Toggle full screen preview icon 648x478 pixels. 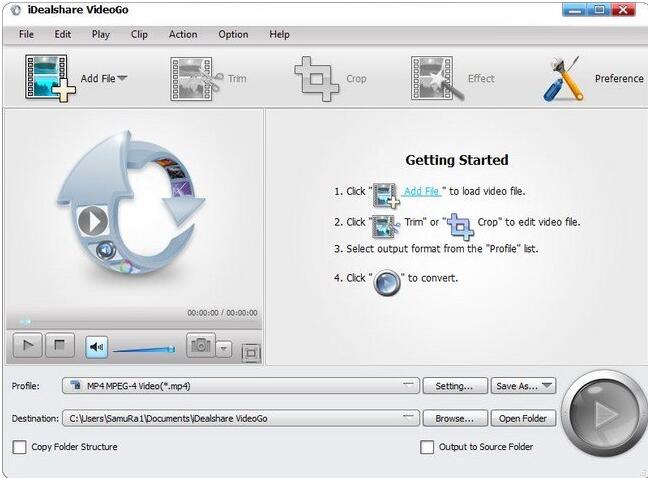tap(251, 353)
